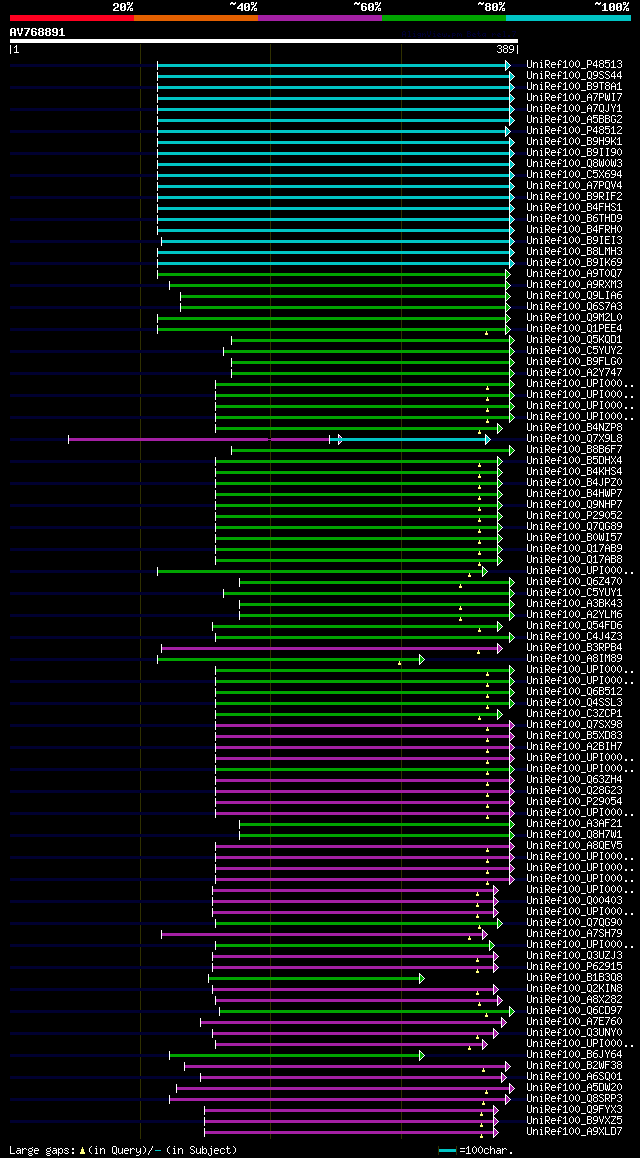Open hit UniRef100_B9H9K1
This screenshot has width=640, height=1158.
pyautogui.click(x=574, y=142)
